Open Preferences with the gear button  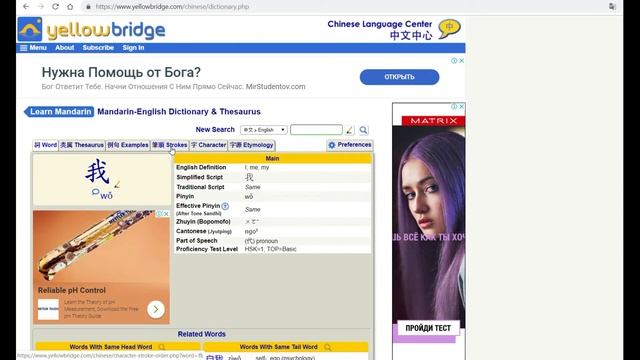tap(350, 145)
